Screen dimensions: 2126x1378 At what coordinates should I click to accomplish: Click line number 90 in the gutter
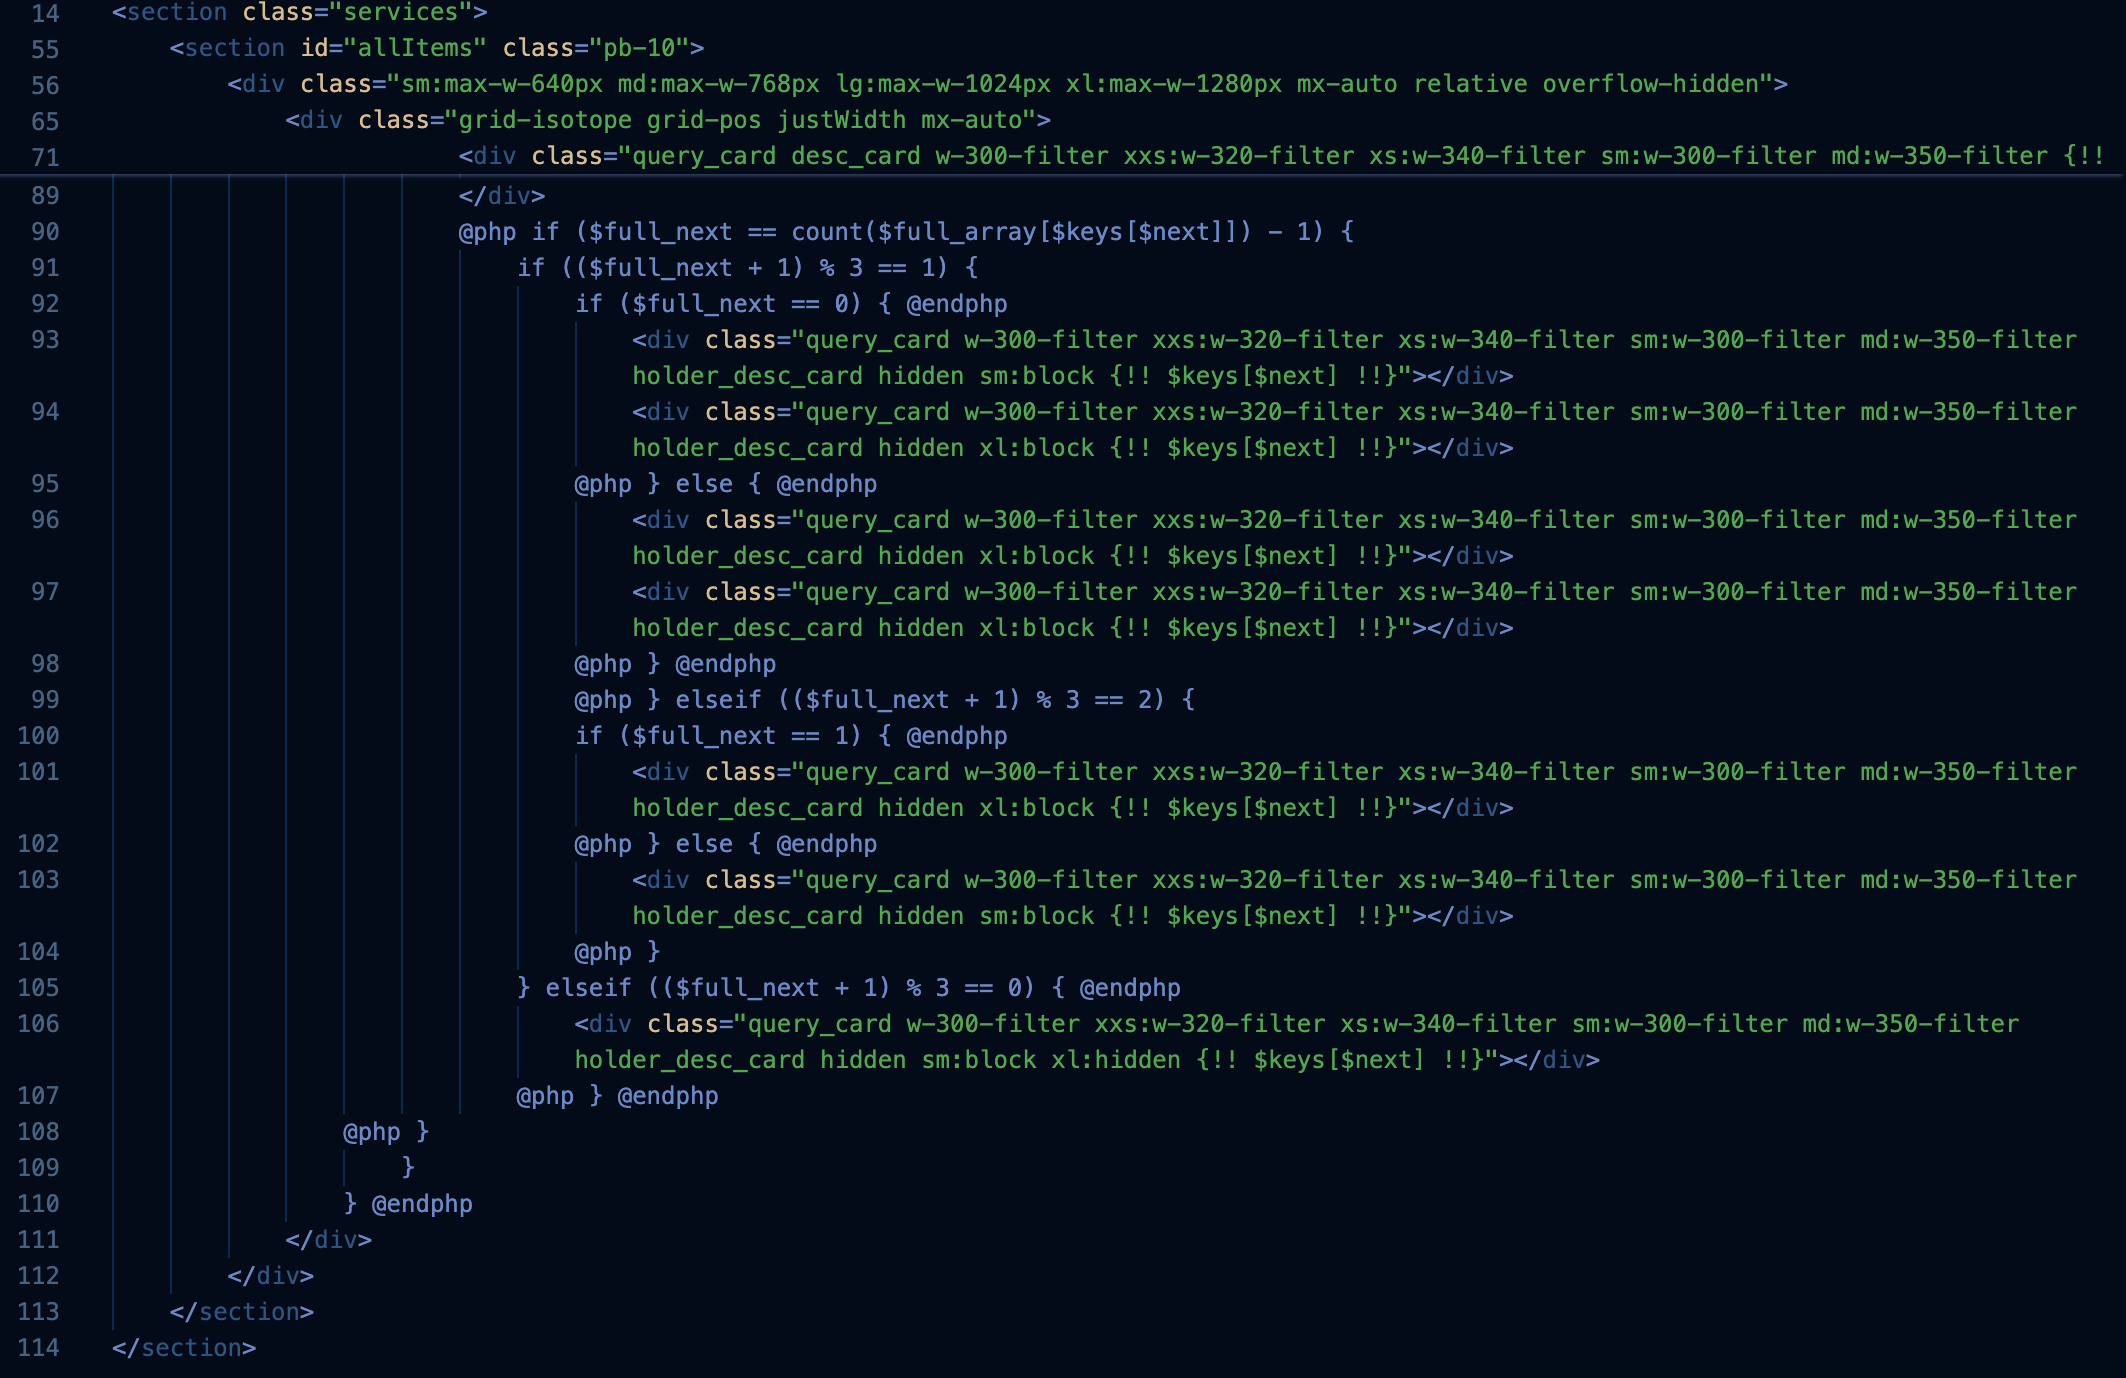click(x=44, y=232)
